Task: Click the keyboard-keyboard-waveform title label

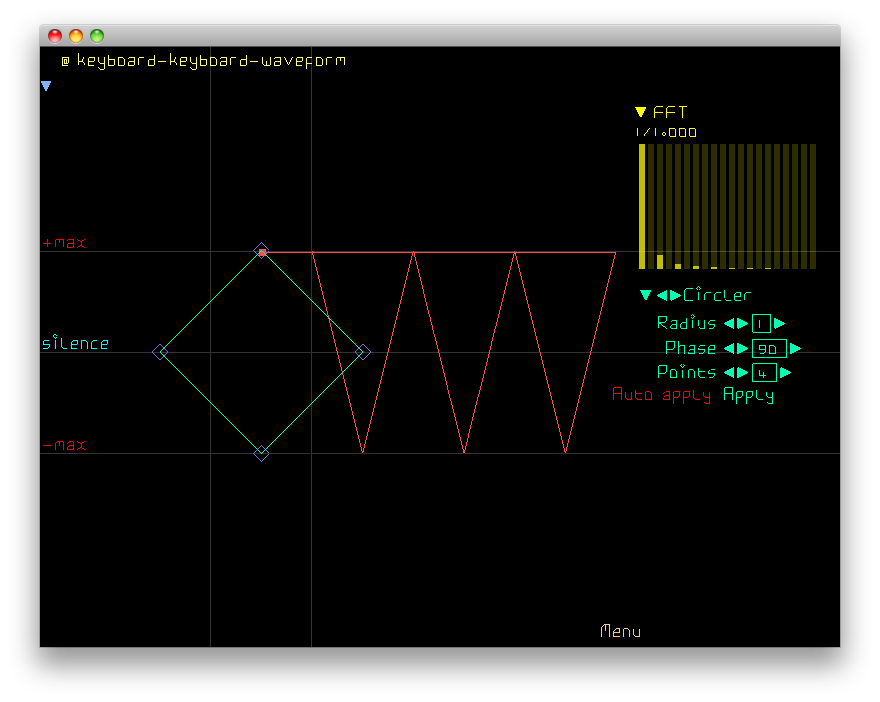Action: [x=211, y=61]
